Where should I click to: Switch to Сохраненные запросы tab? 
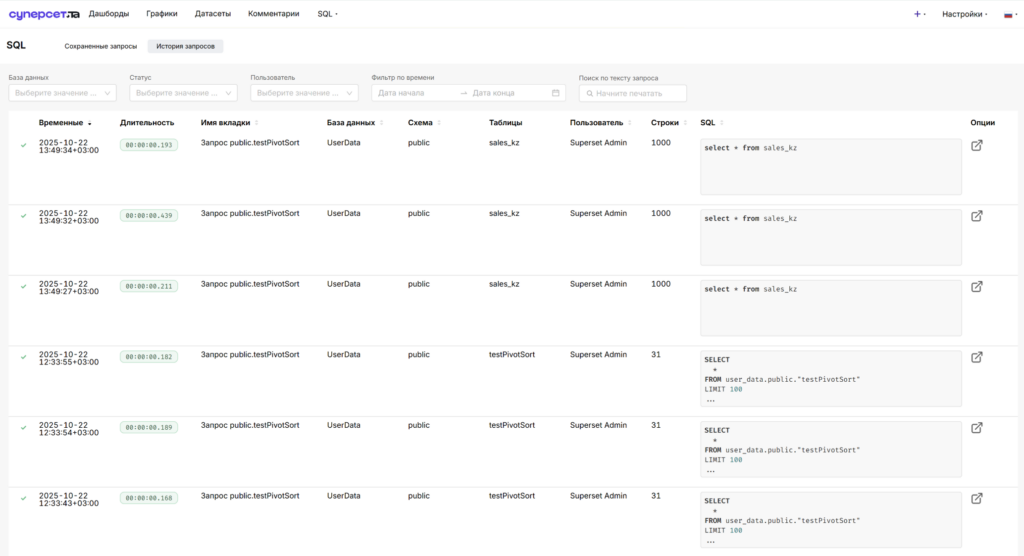click(101, 46)
